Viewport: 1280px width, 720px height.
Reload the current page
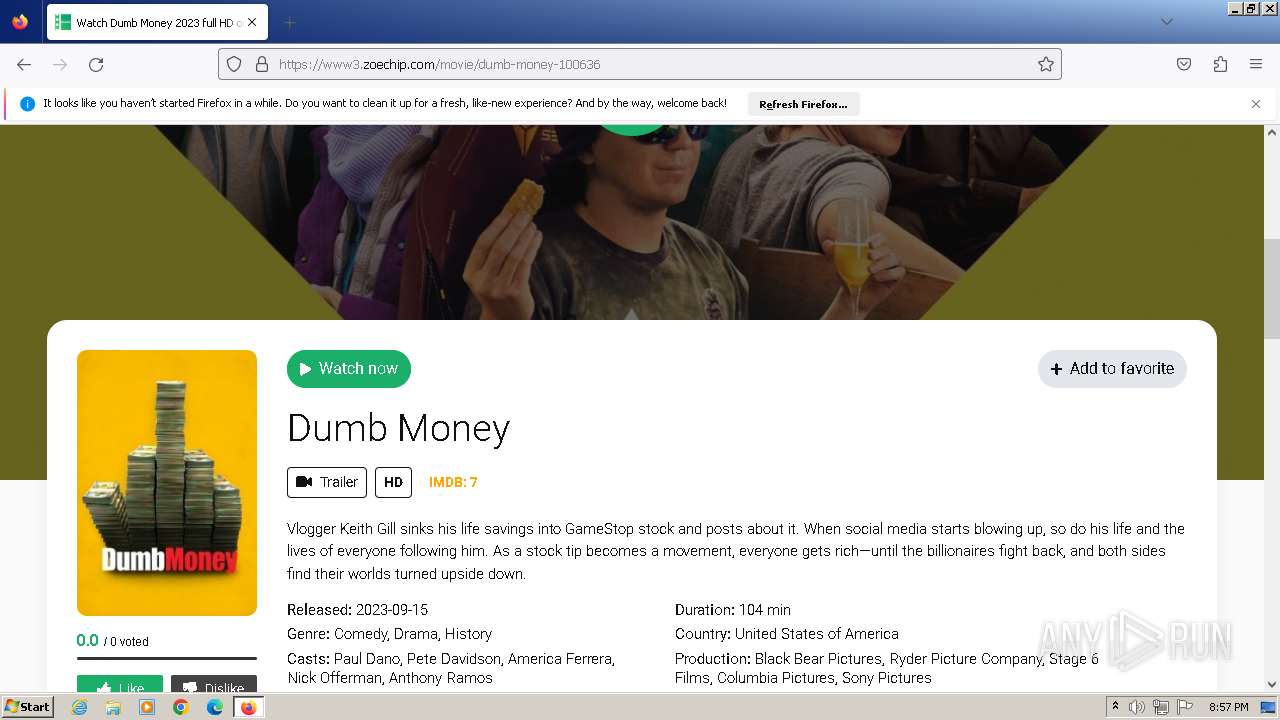tap(96, 64)
